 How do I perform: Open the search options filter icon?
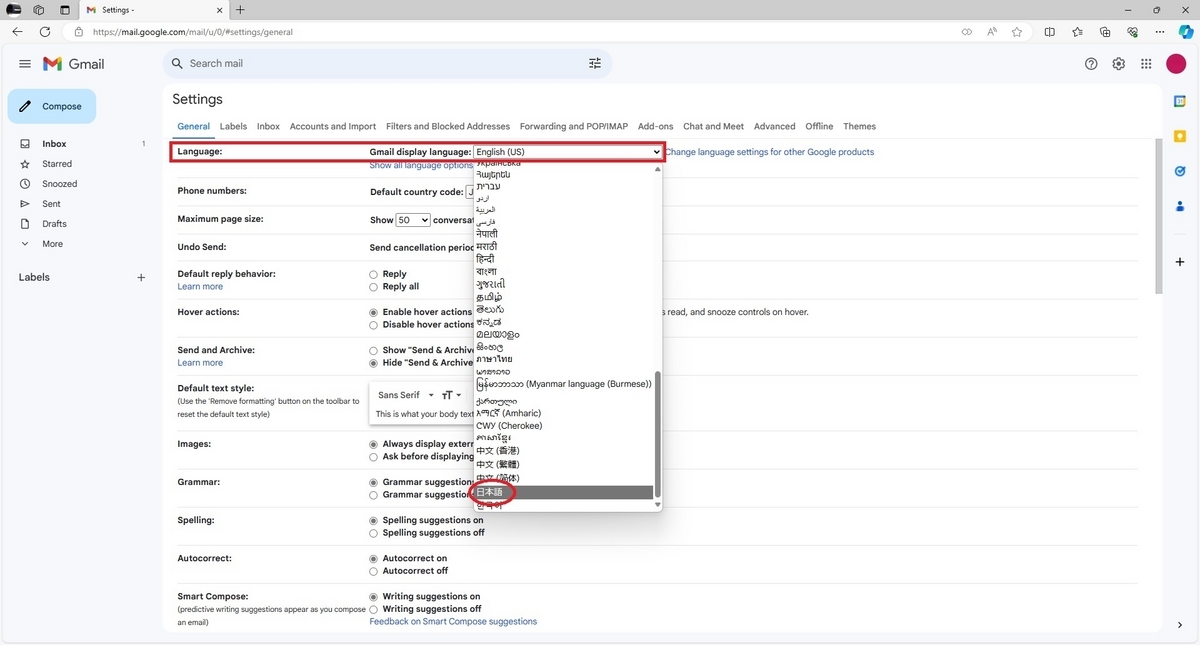[x=595, y=64]
